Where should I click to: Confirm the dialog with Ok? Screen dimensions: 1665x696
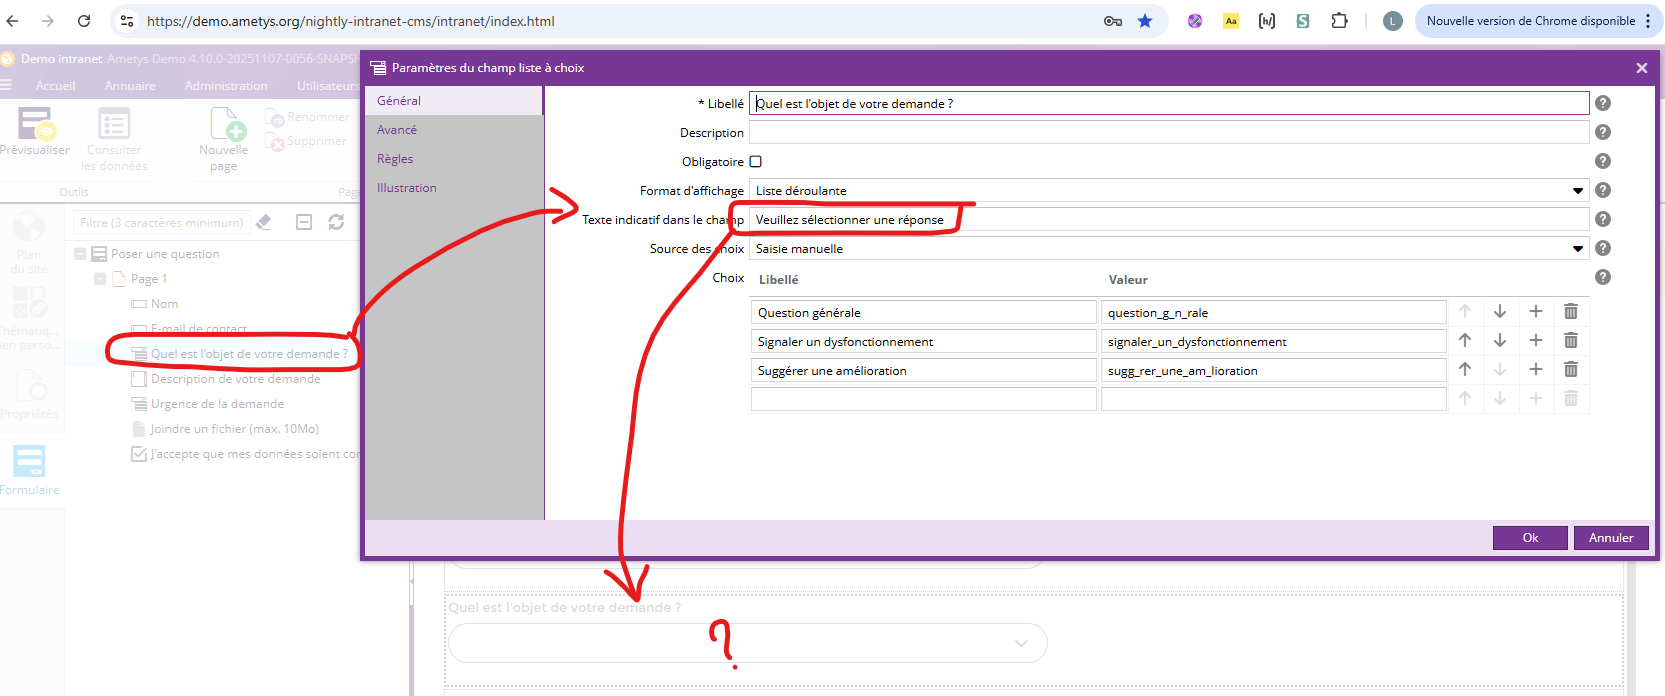click(x=1529, y=538)
